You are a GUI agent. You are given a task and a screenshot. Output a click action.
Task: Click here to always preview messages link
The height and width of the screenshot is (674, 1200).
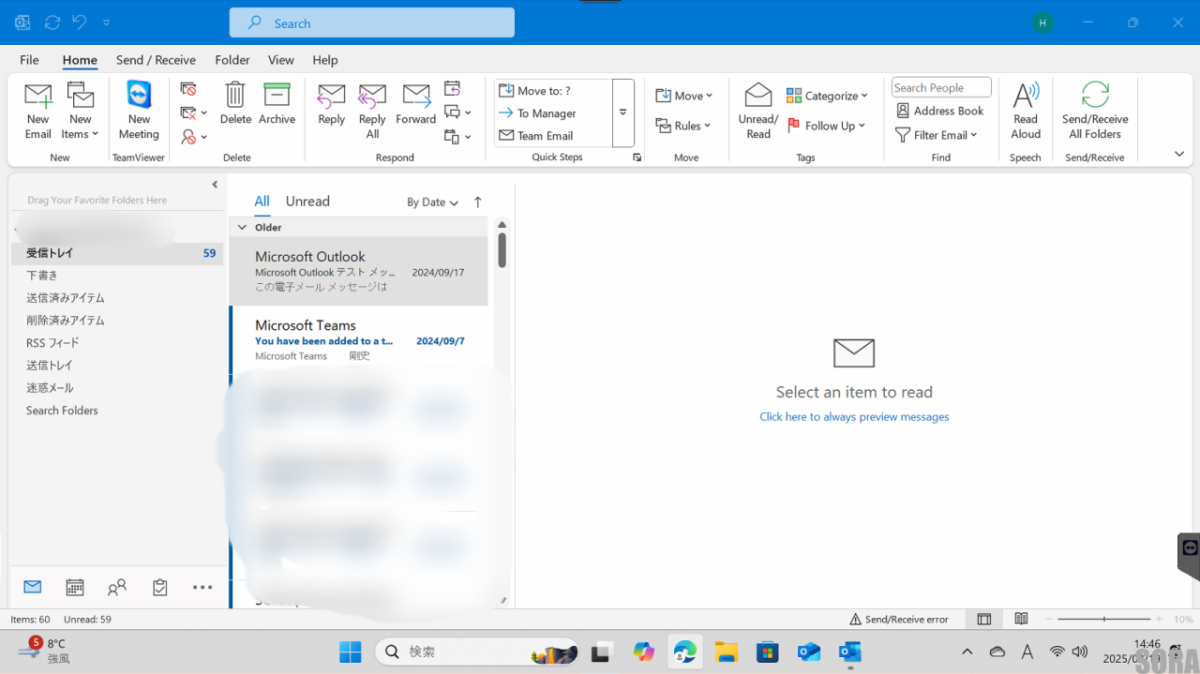click(x=854, y=417)
